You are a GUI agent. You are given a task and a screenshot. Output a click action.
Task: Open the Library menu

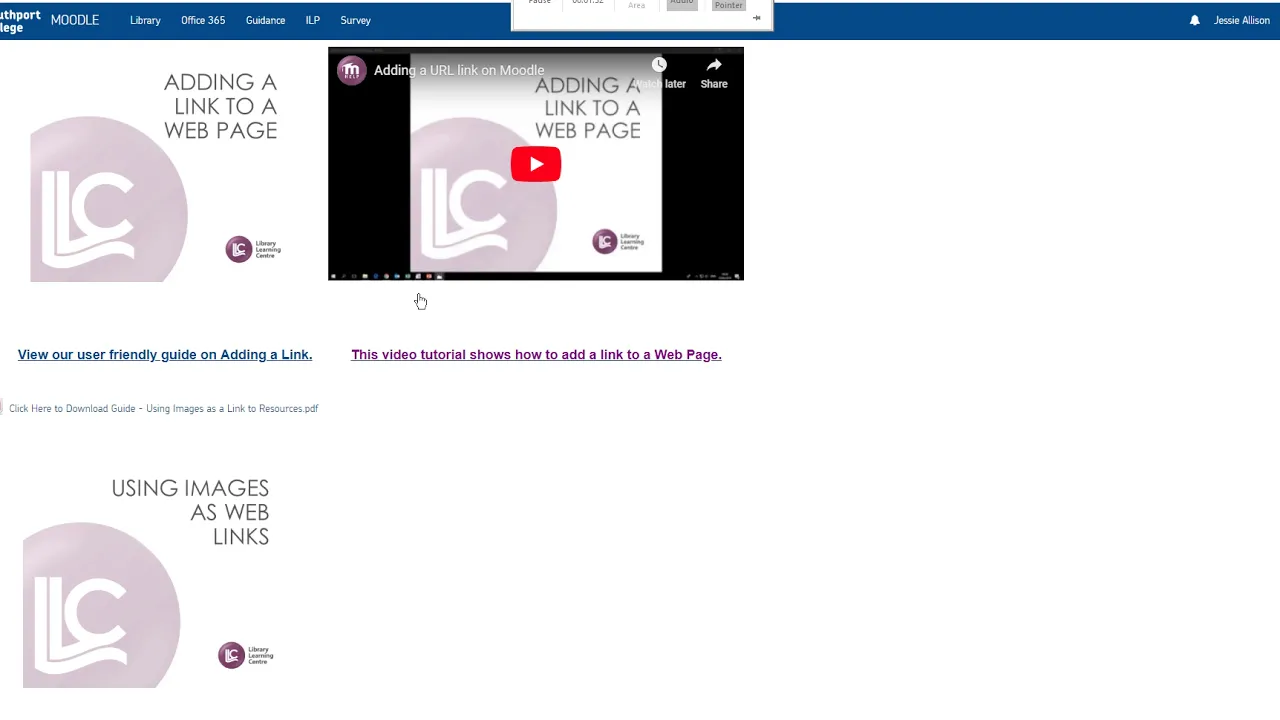pos(145,20)
